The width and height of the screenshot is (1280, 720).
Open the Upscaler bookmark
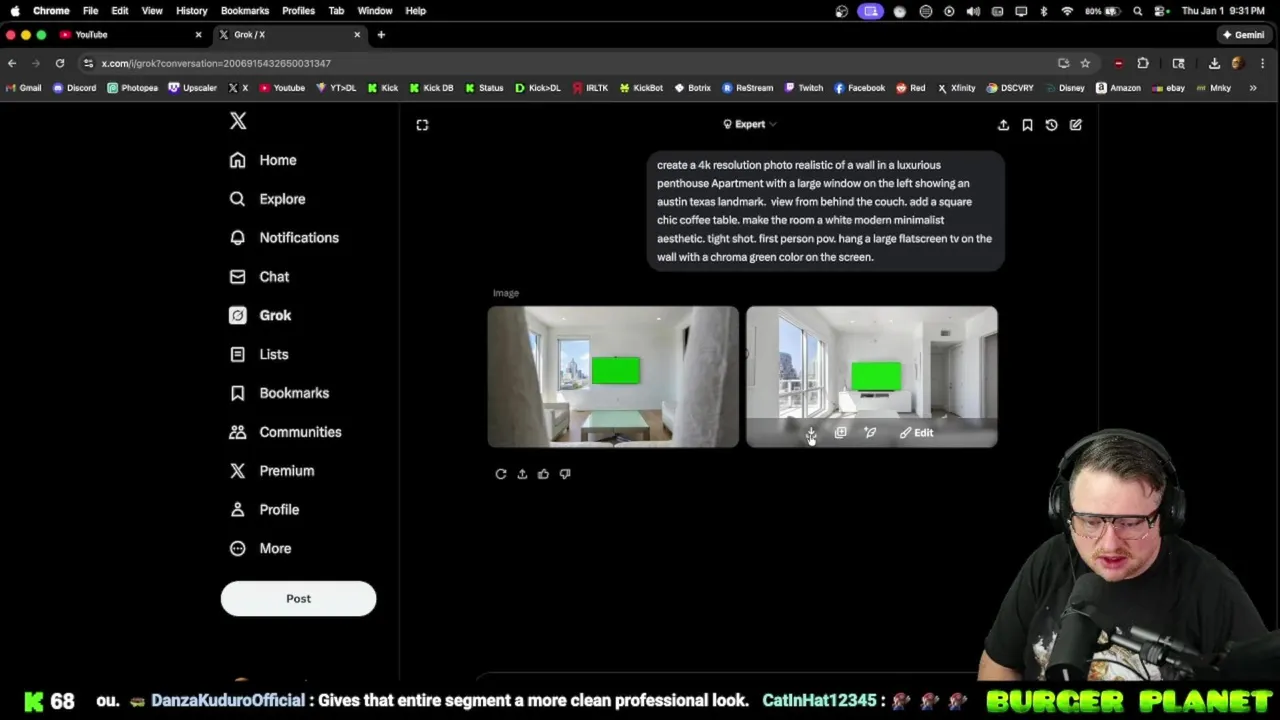click(x=193, y=88)
